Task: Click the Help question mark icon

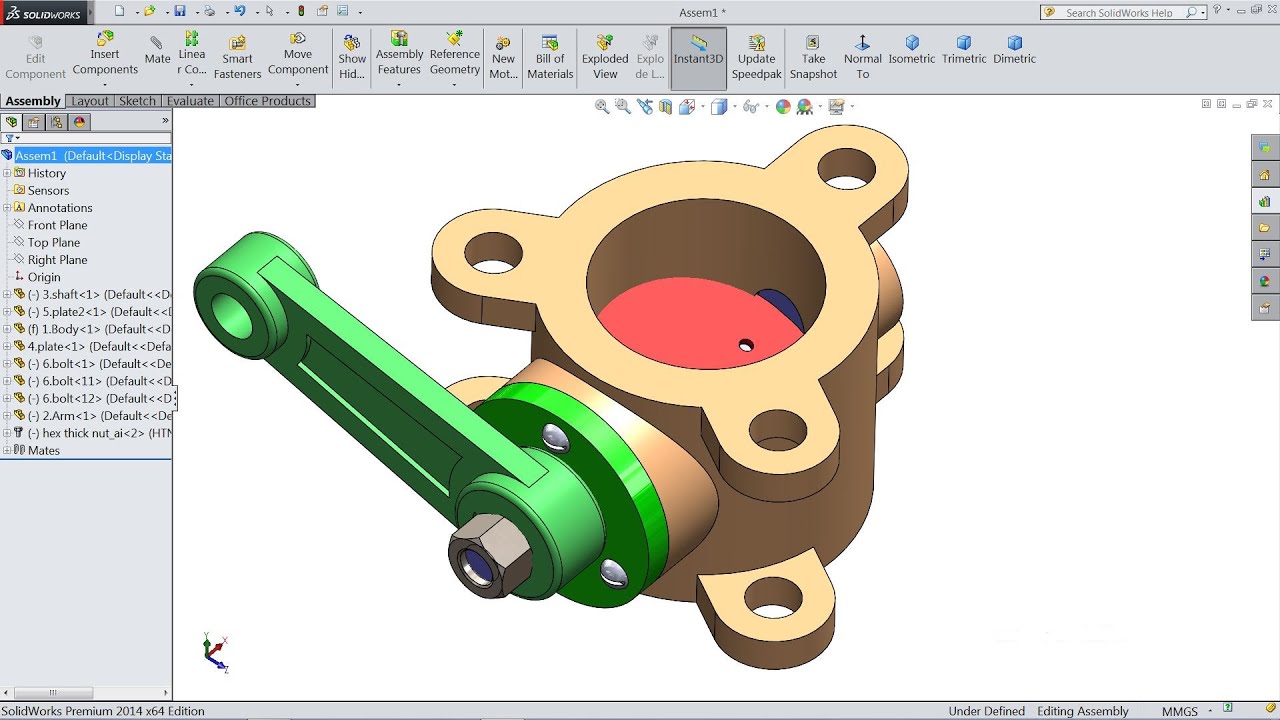Action: (1217, 11)
